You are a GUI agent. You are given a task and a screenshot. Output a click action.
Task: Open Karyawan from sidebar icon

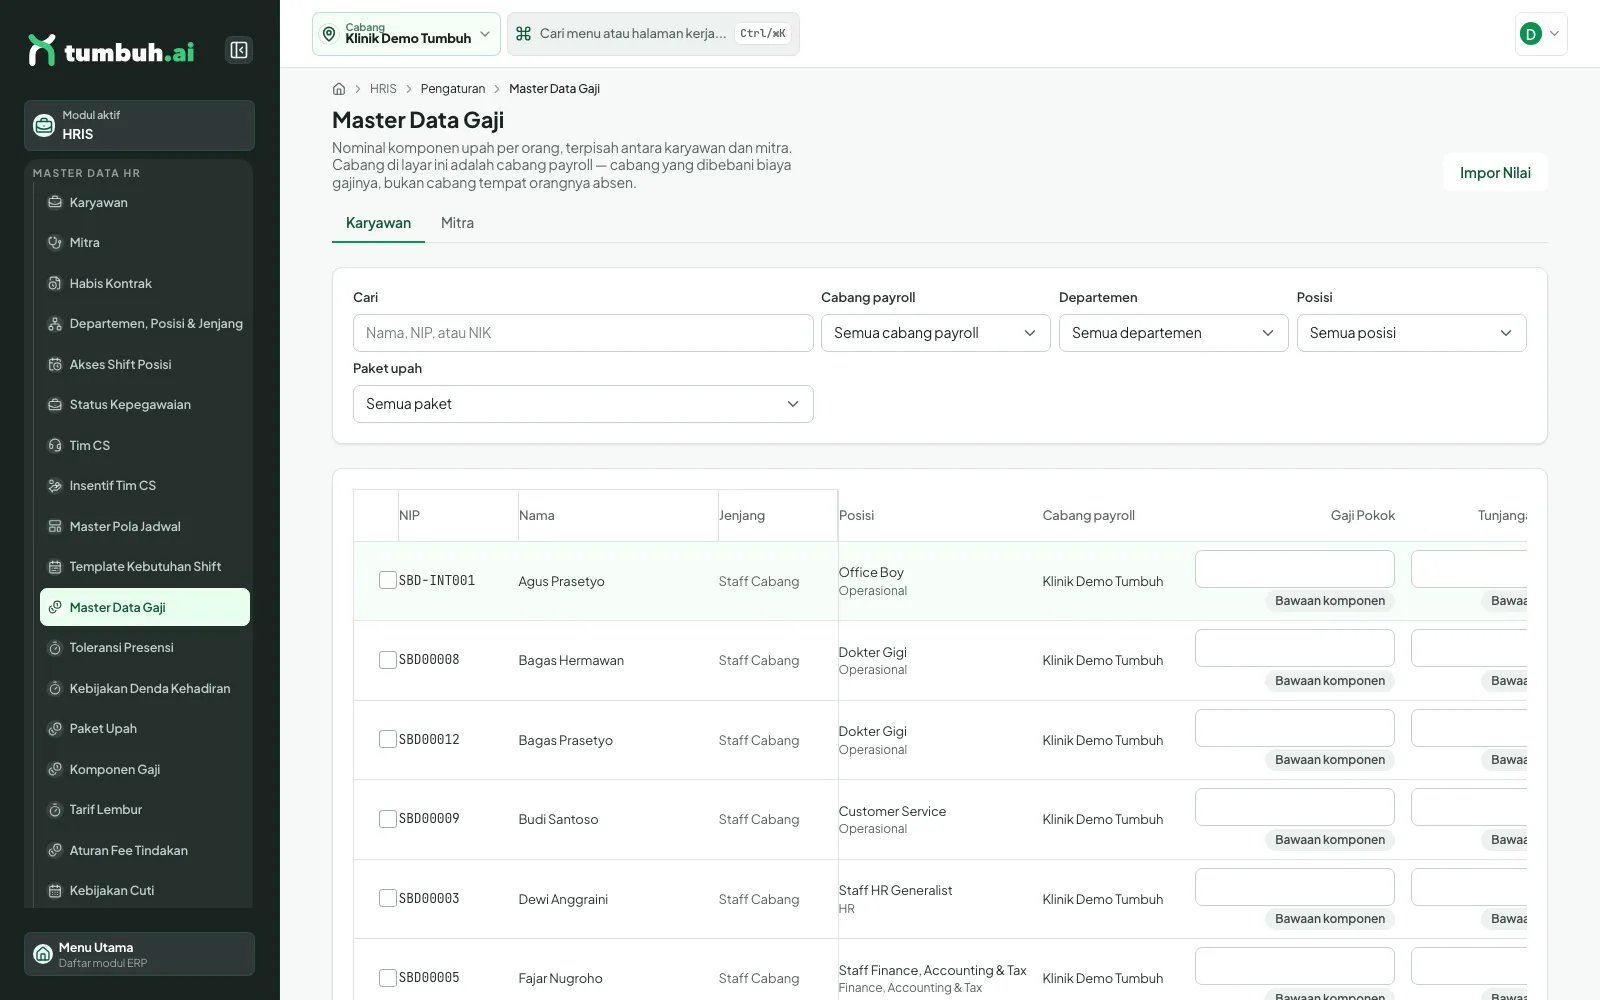tap(55, 202)
